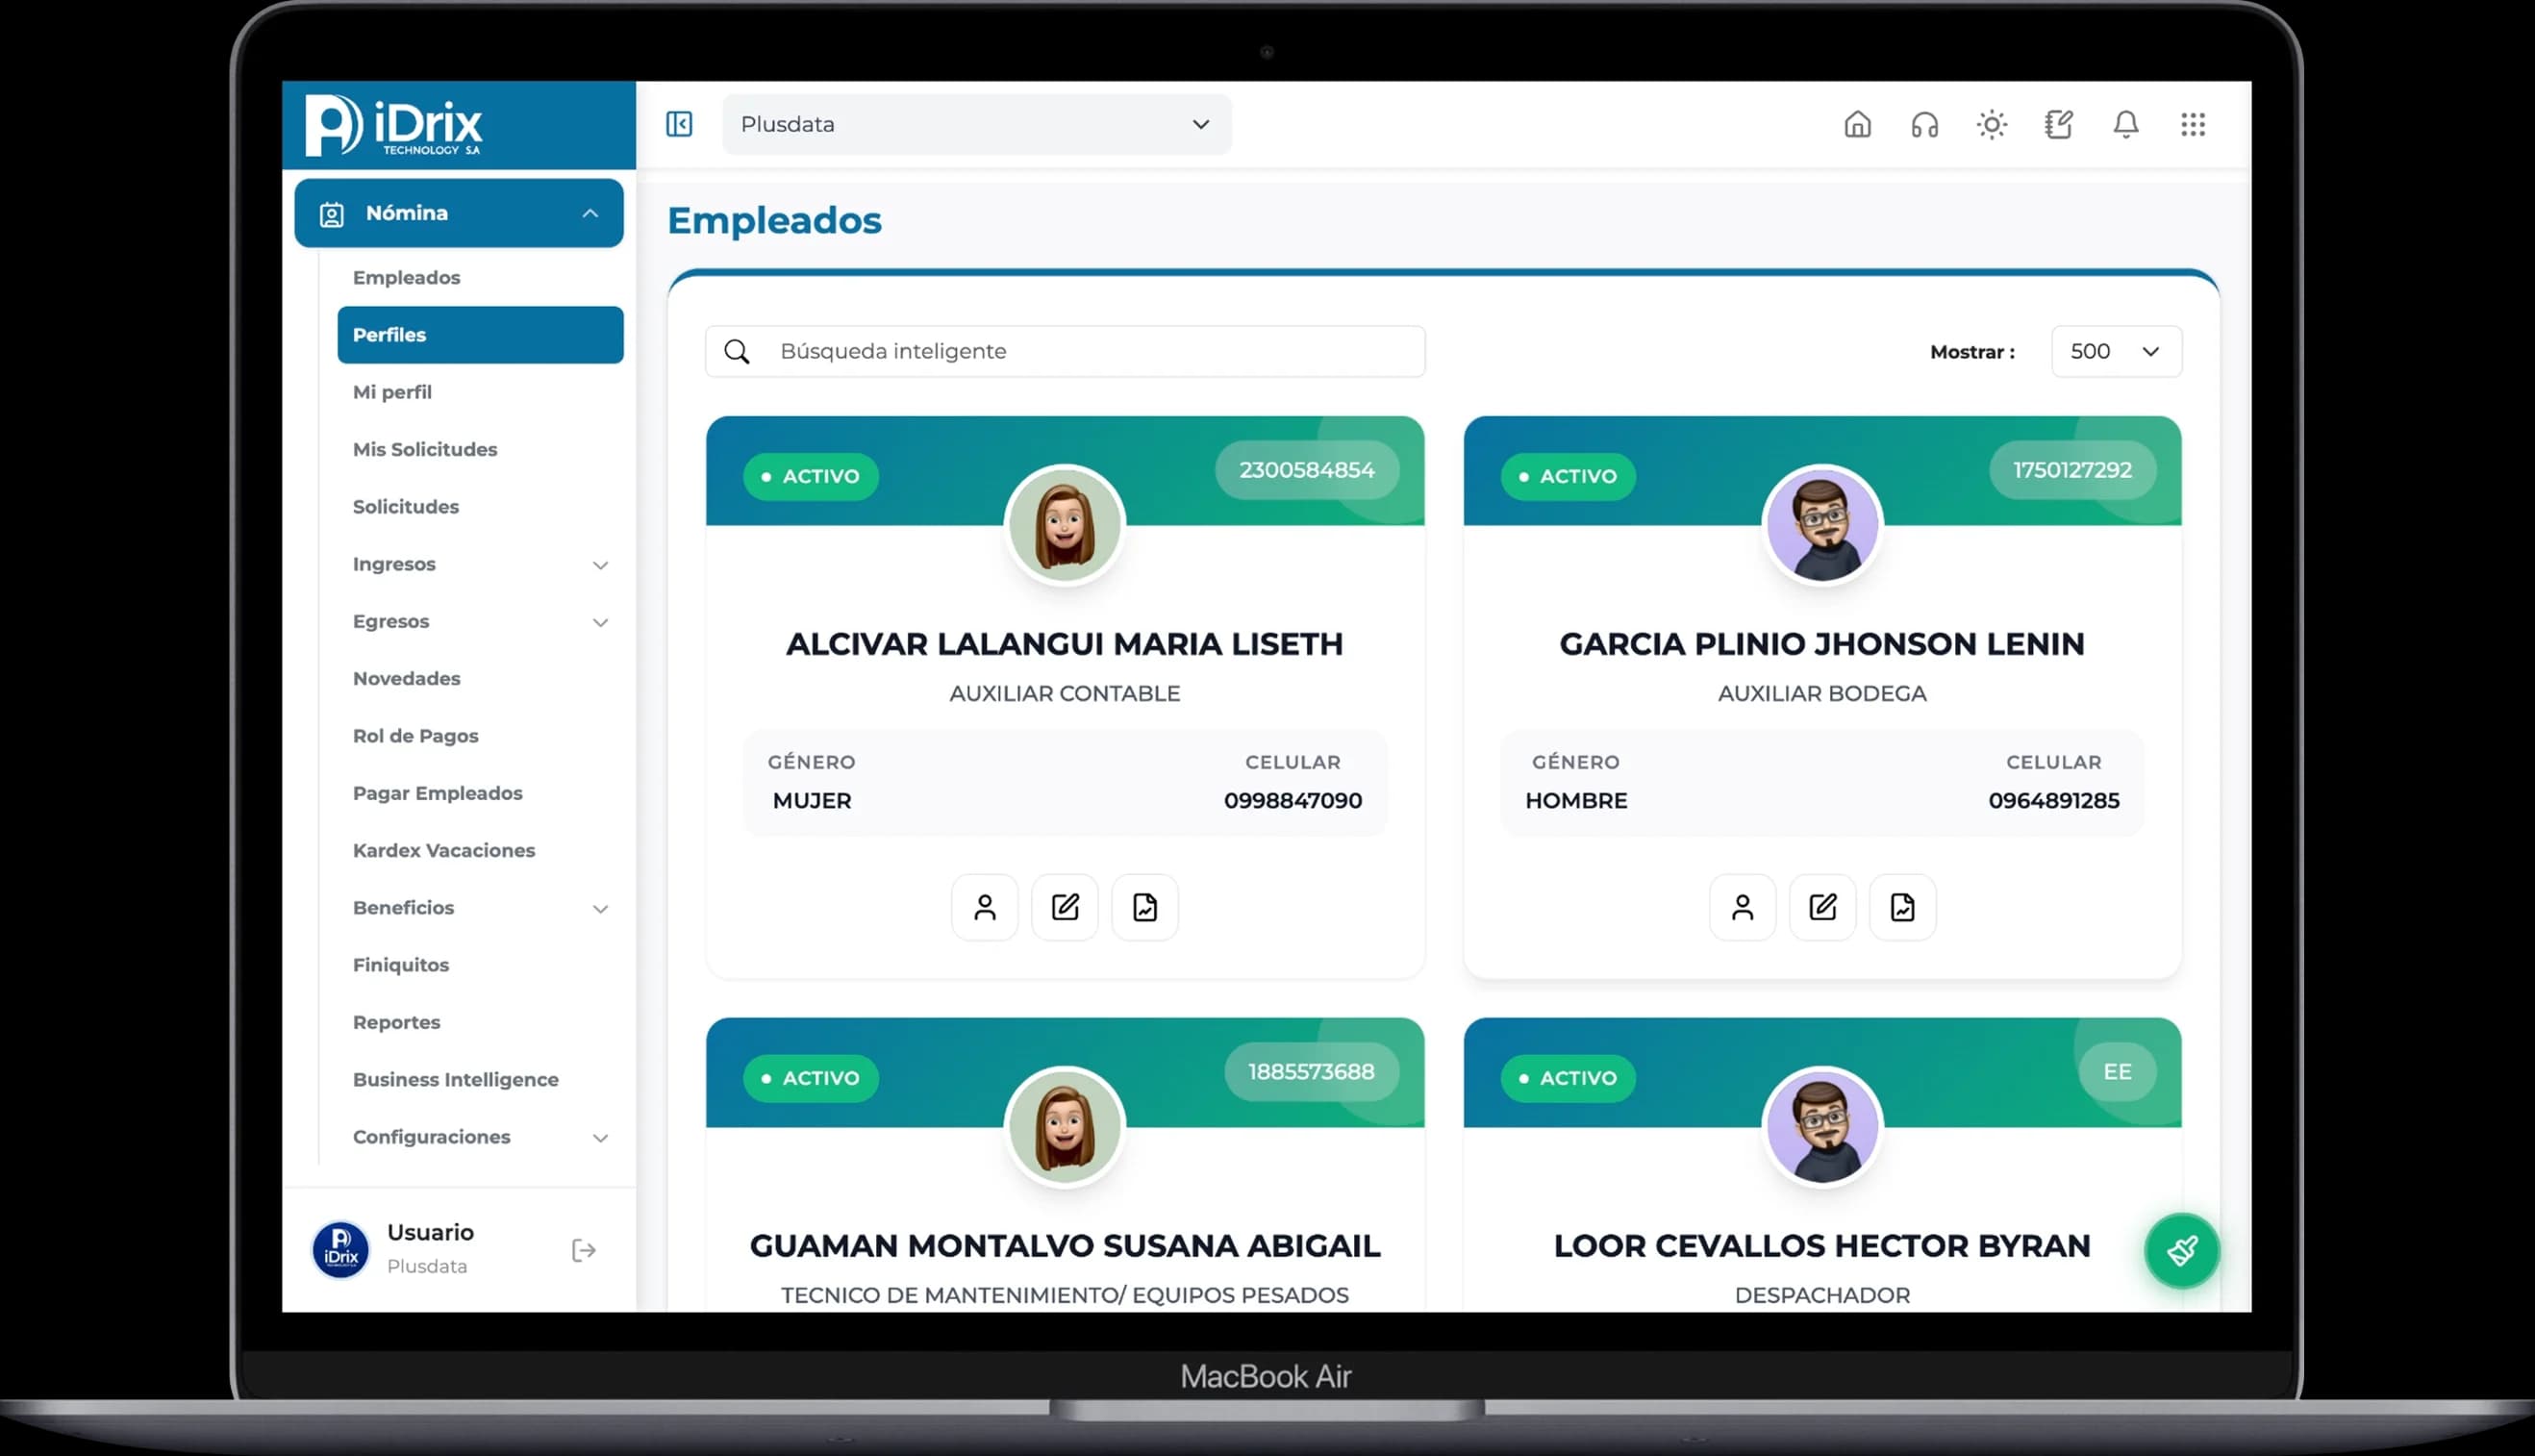Click ID badge 1750127292
This screenshot has width=2535, height=1456.
pyautogui.click(x=2072, y=470)
